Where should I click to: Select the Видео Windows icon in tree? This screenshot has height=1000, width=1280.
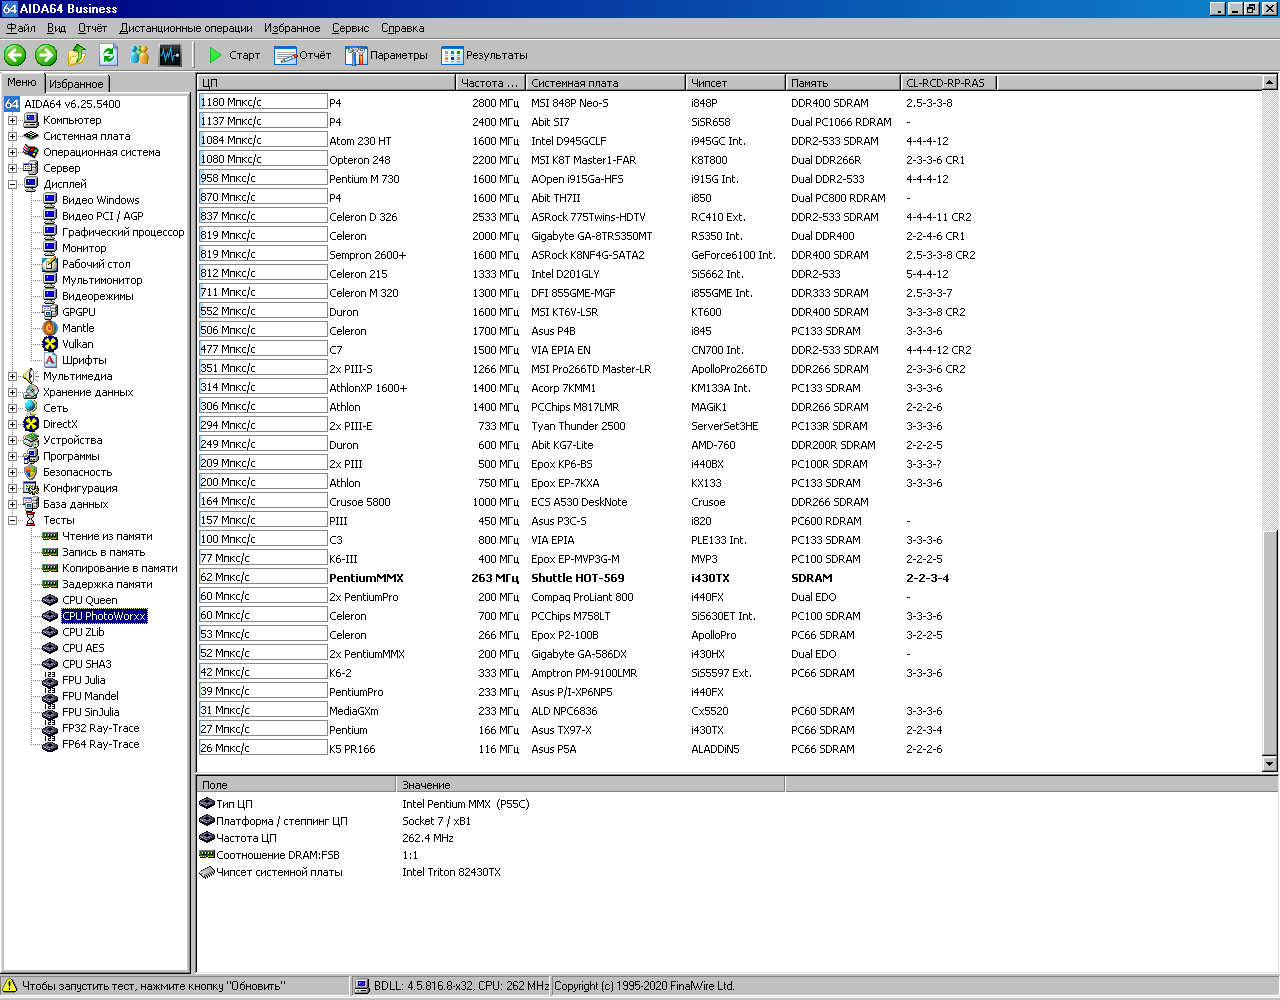click(50, 200)
